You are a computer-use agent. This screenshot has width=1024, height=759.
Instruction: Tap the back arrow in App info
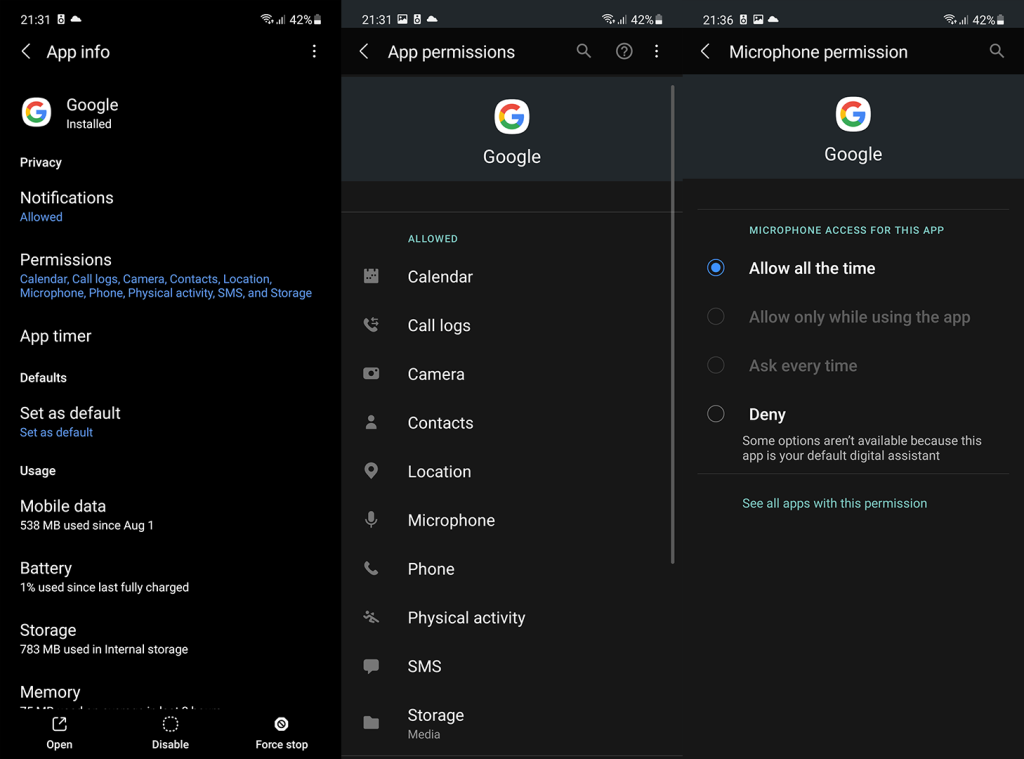click(26, 52)
